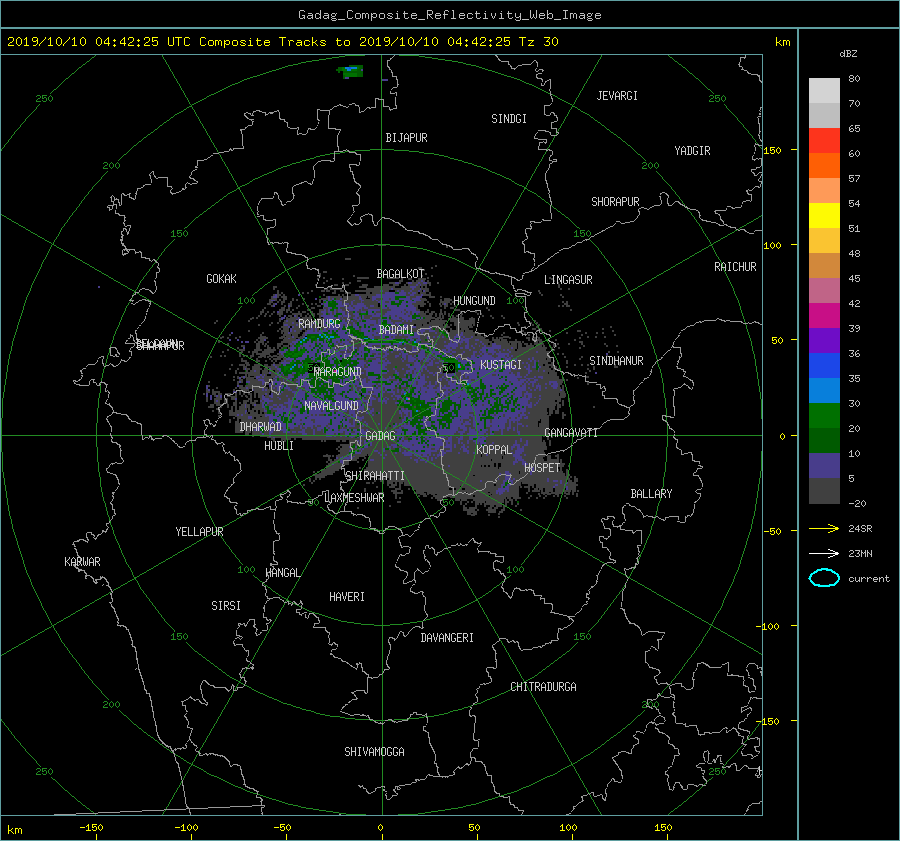Click the NAVALGUND city label

(x=331, y=406)
